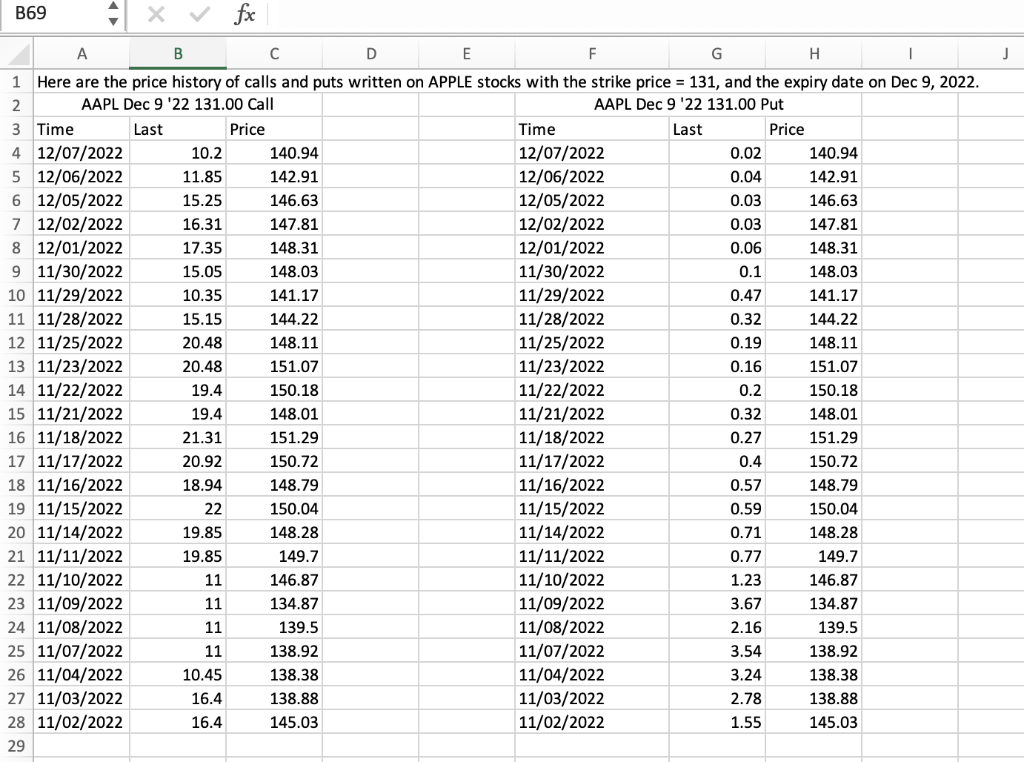The height and width of the screenshot is (762, 1024).
Task: Select column D header
Action: click(371, 54)
